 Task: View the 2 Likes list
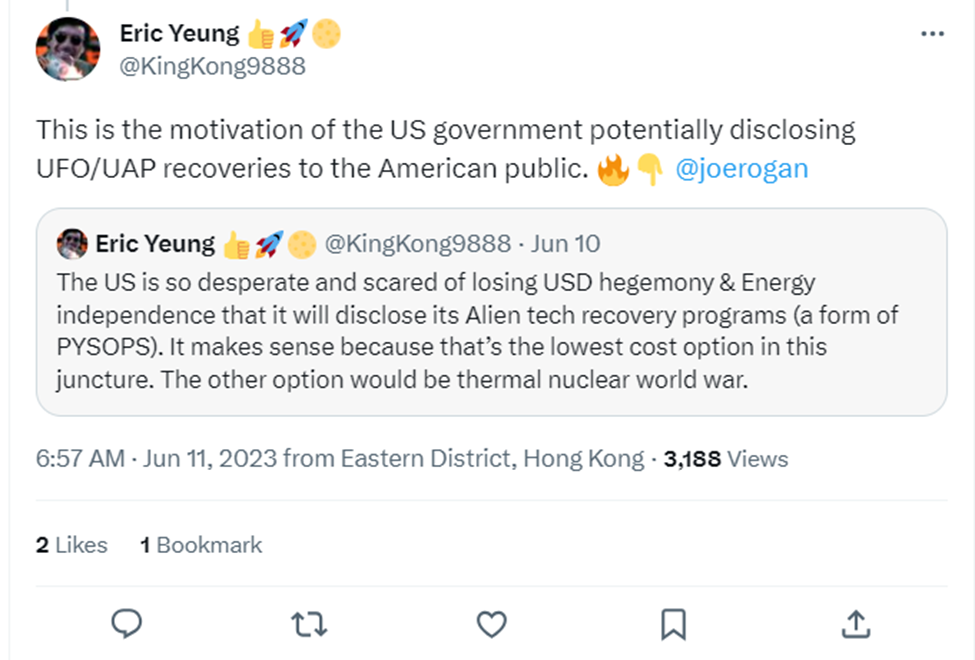click(71, 545)
